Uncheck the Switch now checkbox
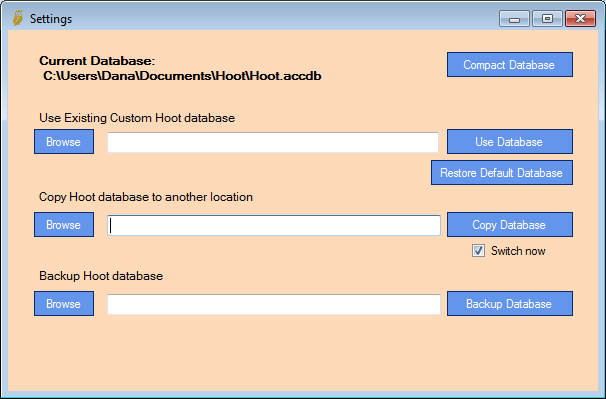Screen dimensions: 606x399 pyautogui.click(x=478, y=251)
